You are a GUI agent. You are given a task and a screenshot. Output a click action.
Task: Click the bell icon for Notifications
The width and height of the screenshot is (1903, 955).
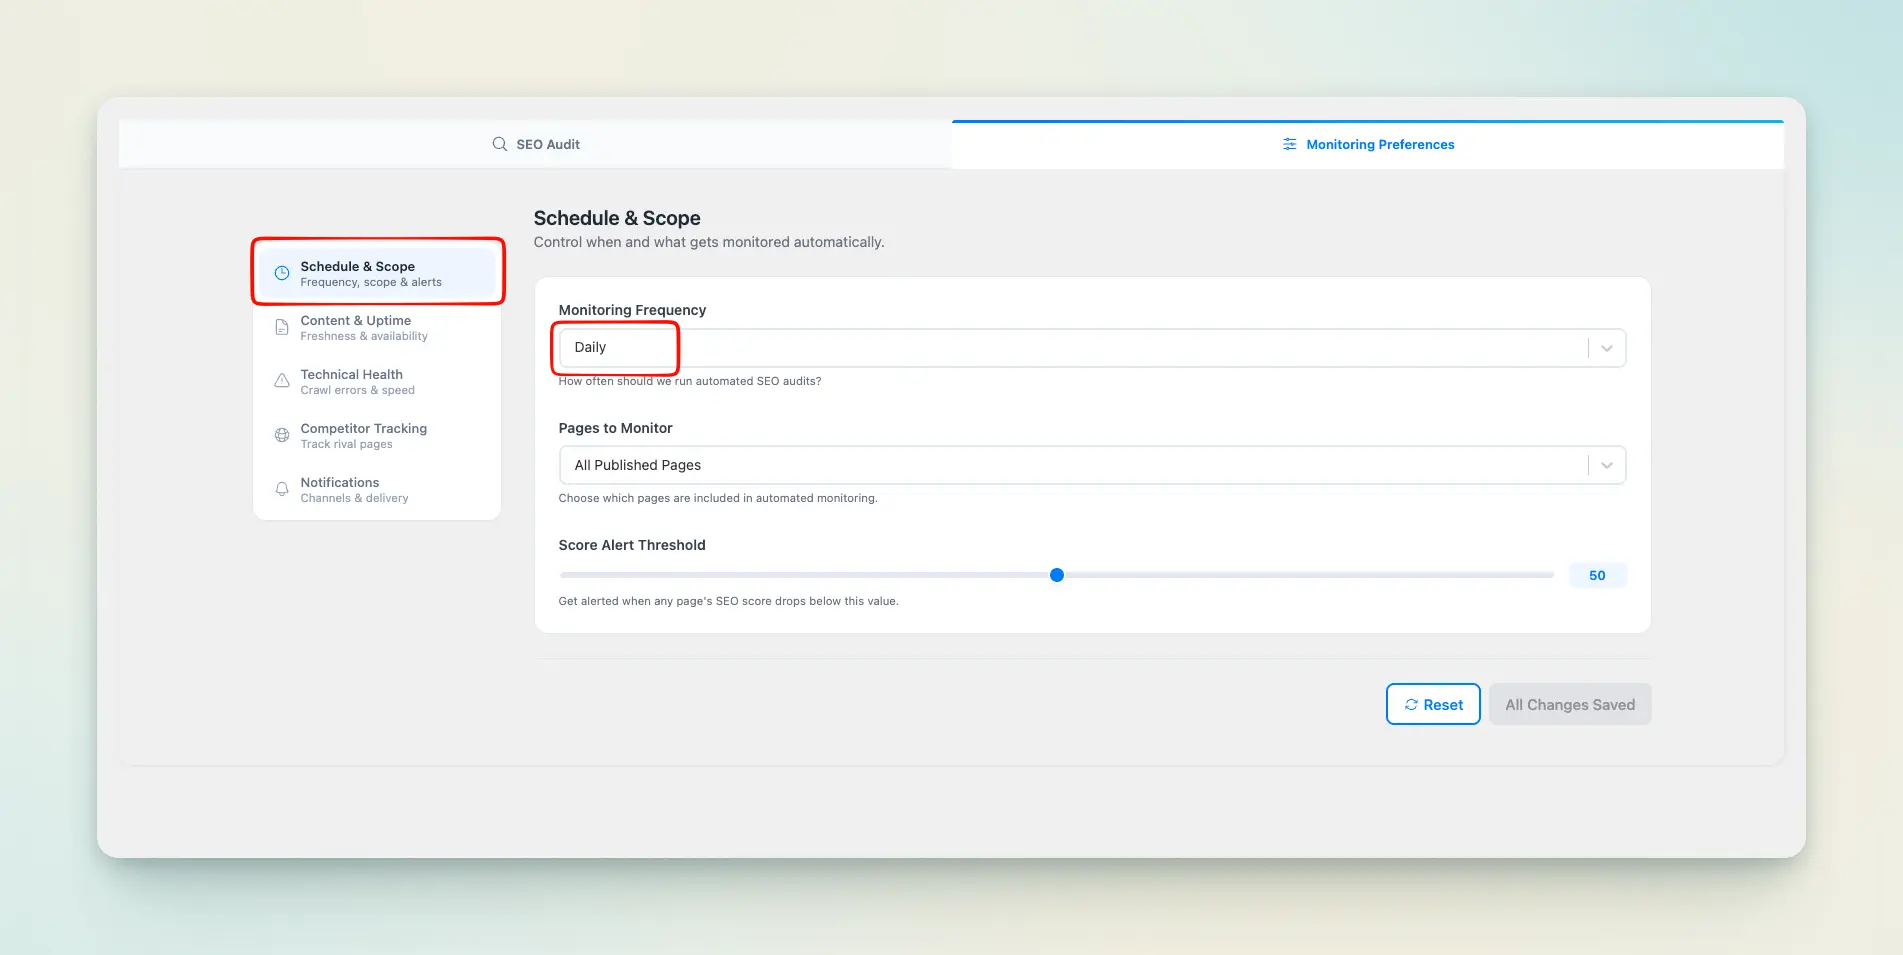(x=282, y=489)
